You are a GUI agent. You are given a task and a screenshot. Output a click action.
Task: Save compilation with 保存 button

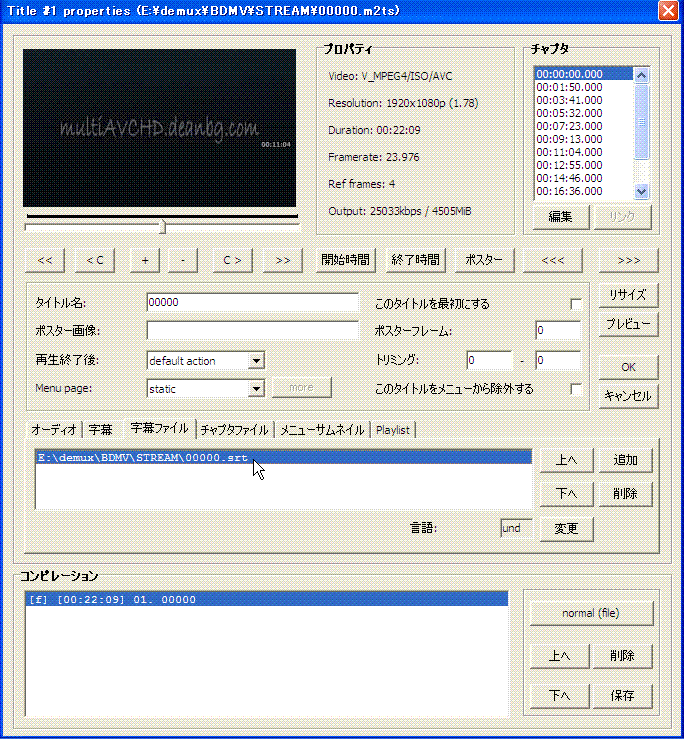(622, 696)
